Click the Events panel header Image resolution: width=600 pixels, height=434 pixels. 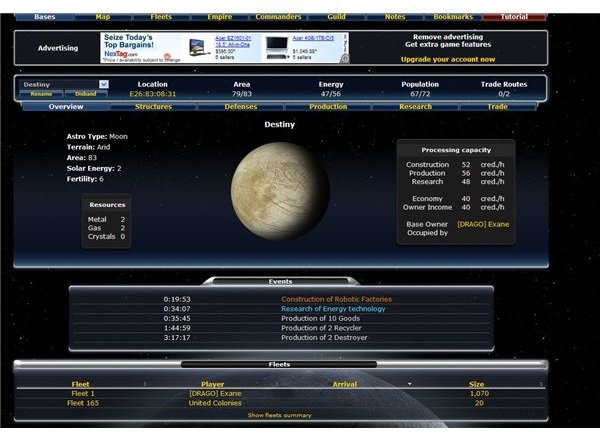(x=280, y=281)
